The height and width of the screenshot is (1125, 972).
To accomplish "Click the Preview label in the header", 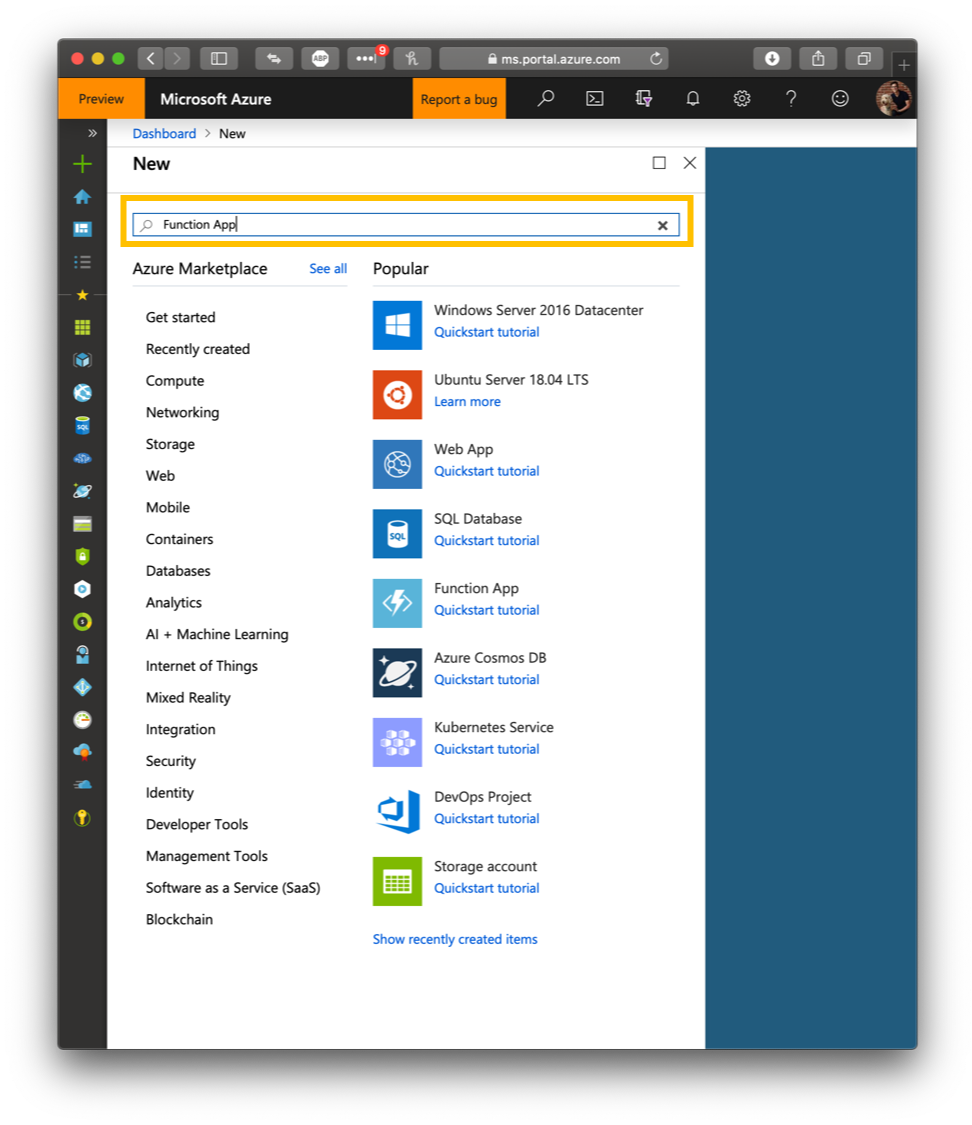I will click(x=101, y=99).
